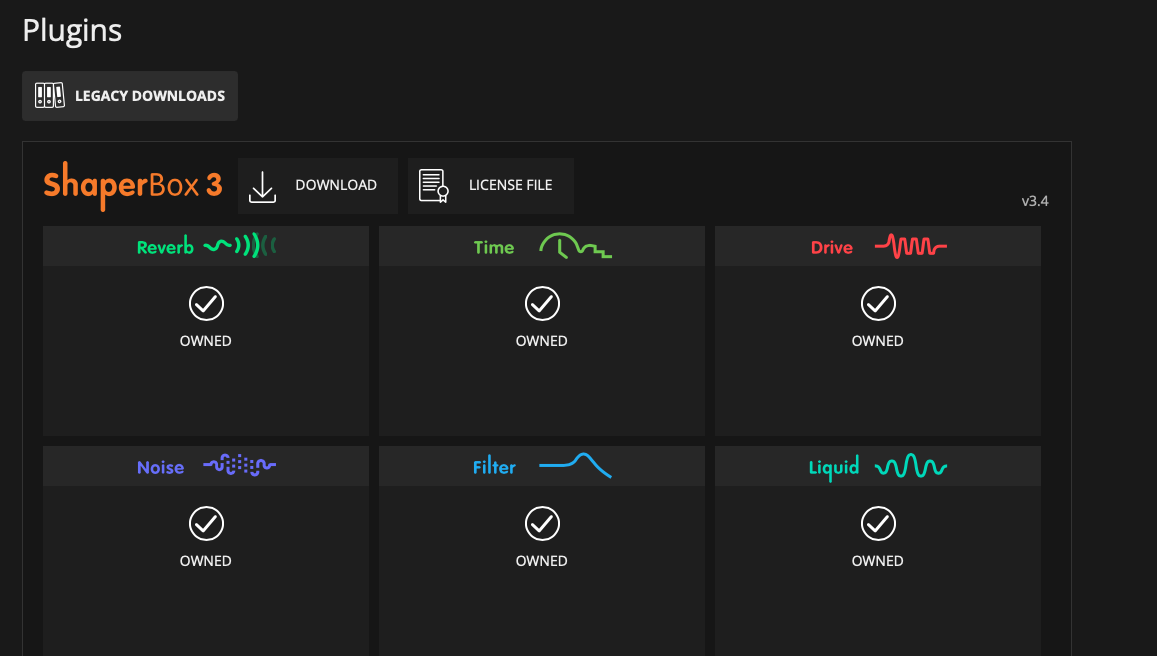Click the Legacy Downloads binders icon
This screenshot has height=656, width=1157.
click(x=49, y=96)
